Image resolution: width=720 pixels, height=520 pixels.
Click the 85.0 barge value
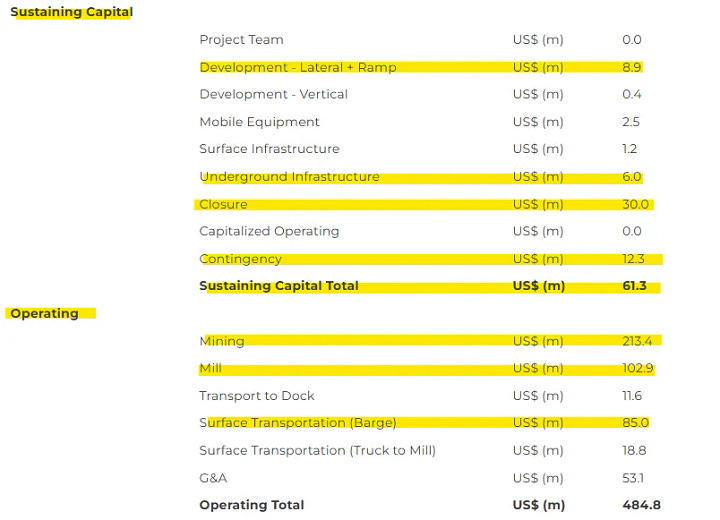[x=636, y=423]
